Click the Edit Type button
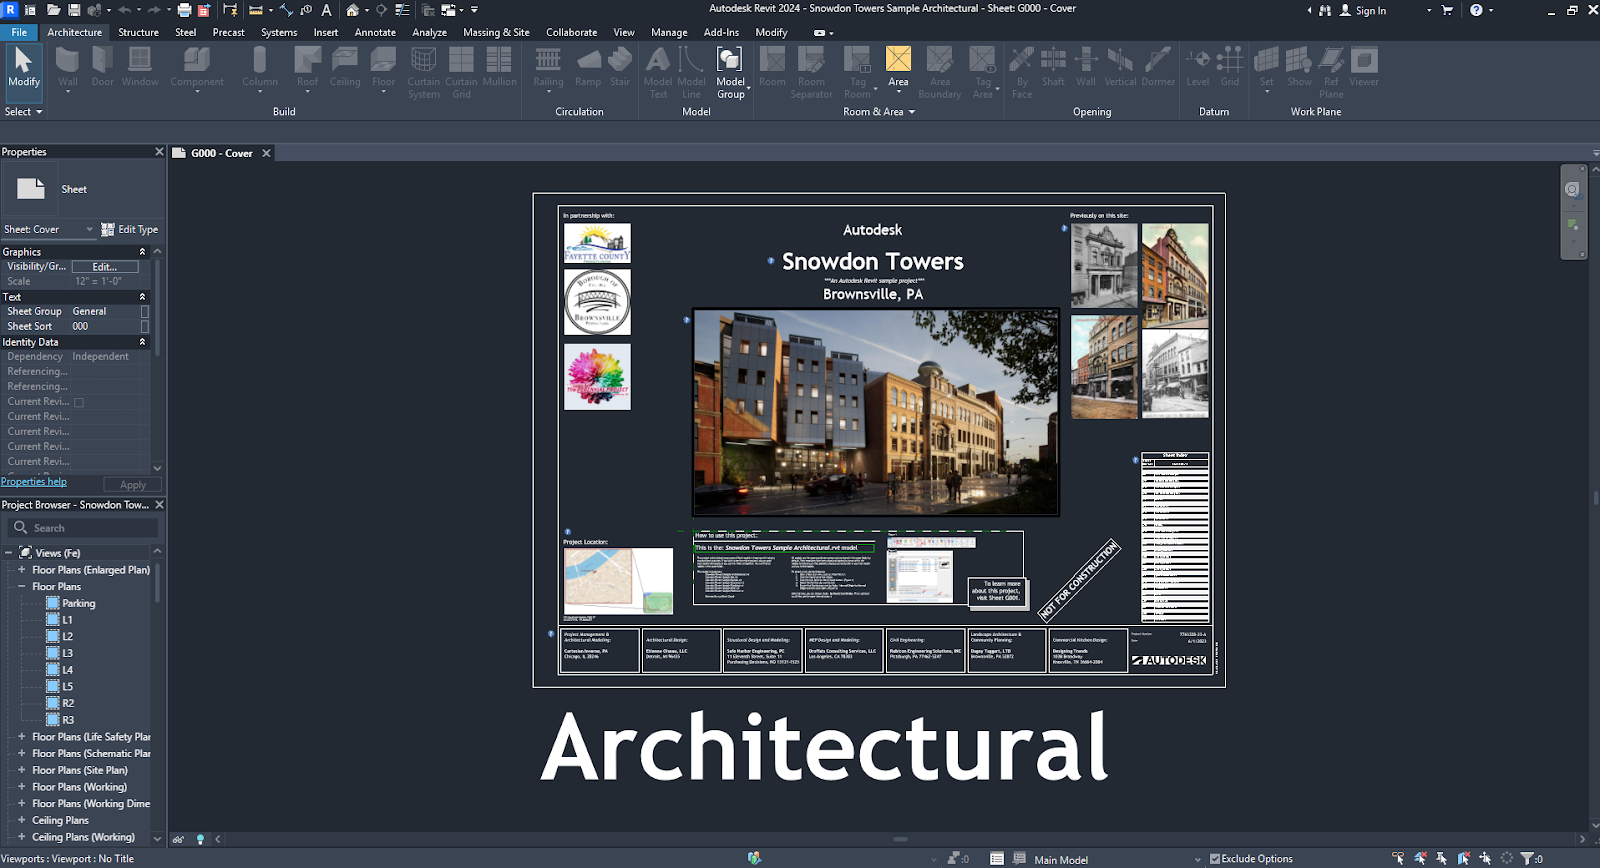Viewport: 1600px width, 868px height. (130, 229)
